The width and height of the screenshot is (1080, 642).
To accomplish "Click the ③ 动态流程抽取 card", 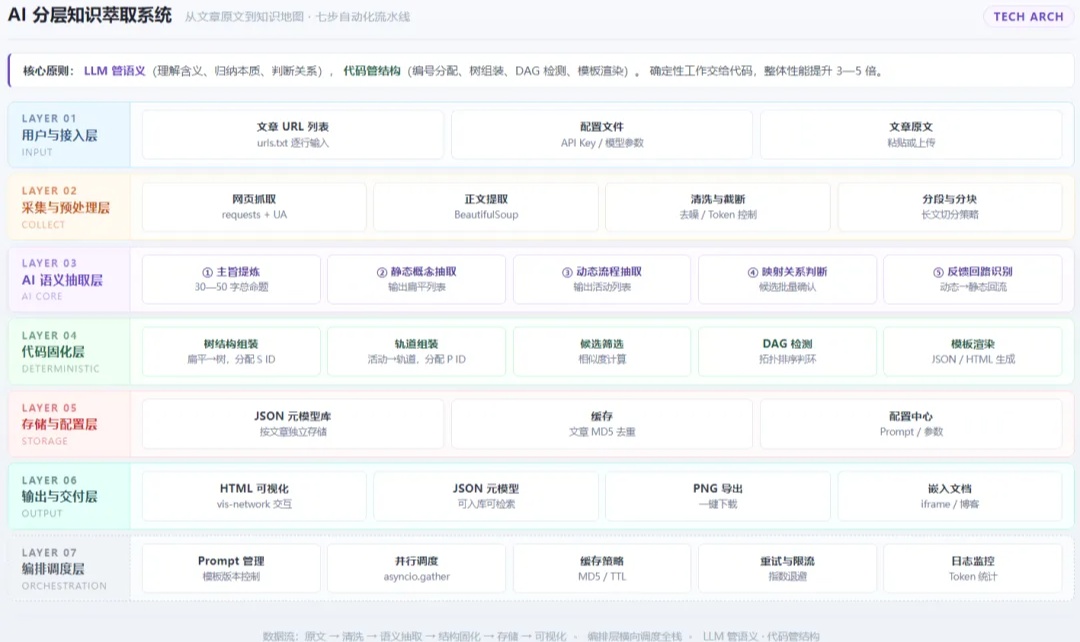I will 602,279.
